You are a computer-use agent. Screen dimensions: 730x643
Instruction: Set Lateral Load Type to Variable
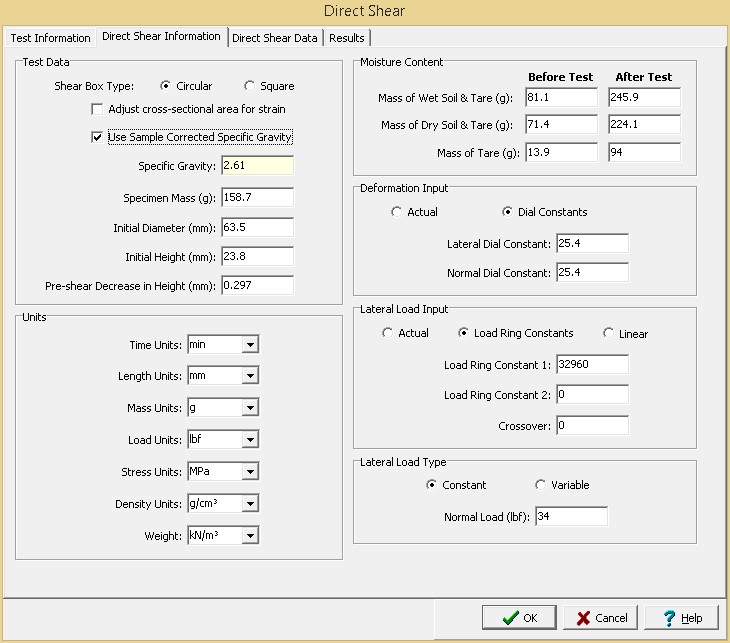[x=541, y=485]
